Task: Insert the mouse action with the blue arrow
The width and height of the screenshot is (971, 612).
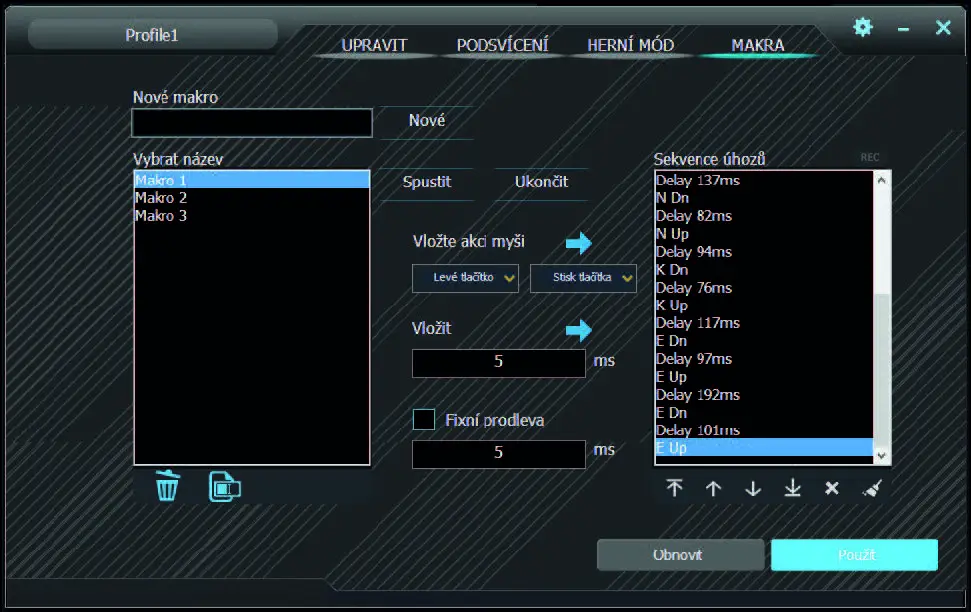Action: (579, 243)
